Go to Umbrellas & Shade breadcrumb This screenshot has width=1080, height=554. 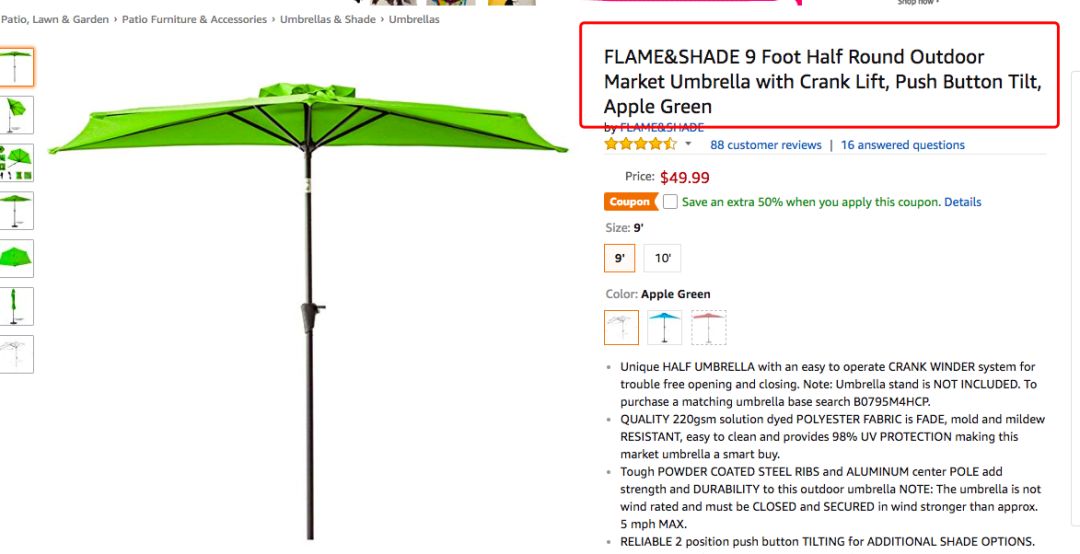click(x=327, y=19)
